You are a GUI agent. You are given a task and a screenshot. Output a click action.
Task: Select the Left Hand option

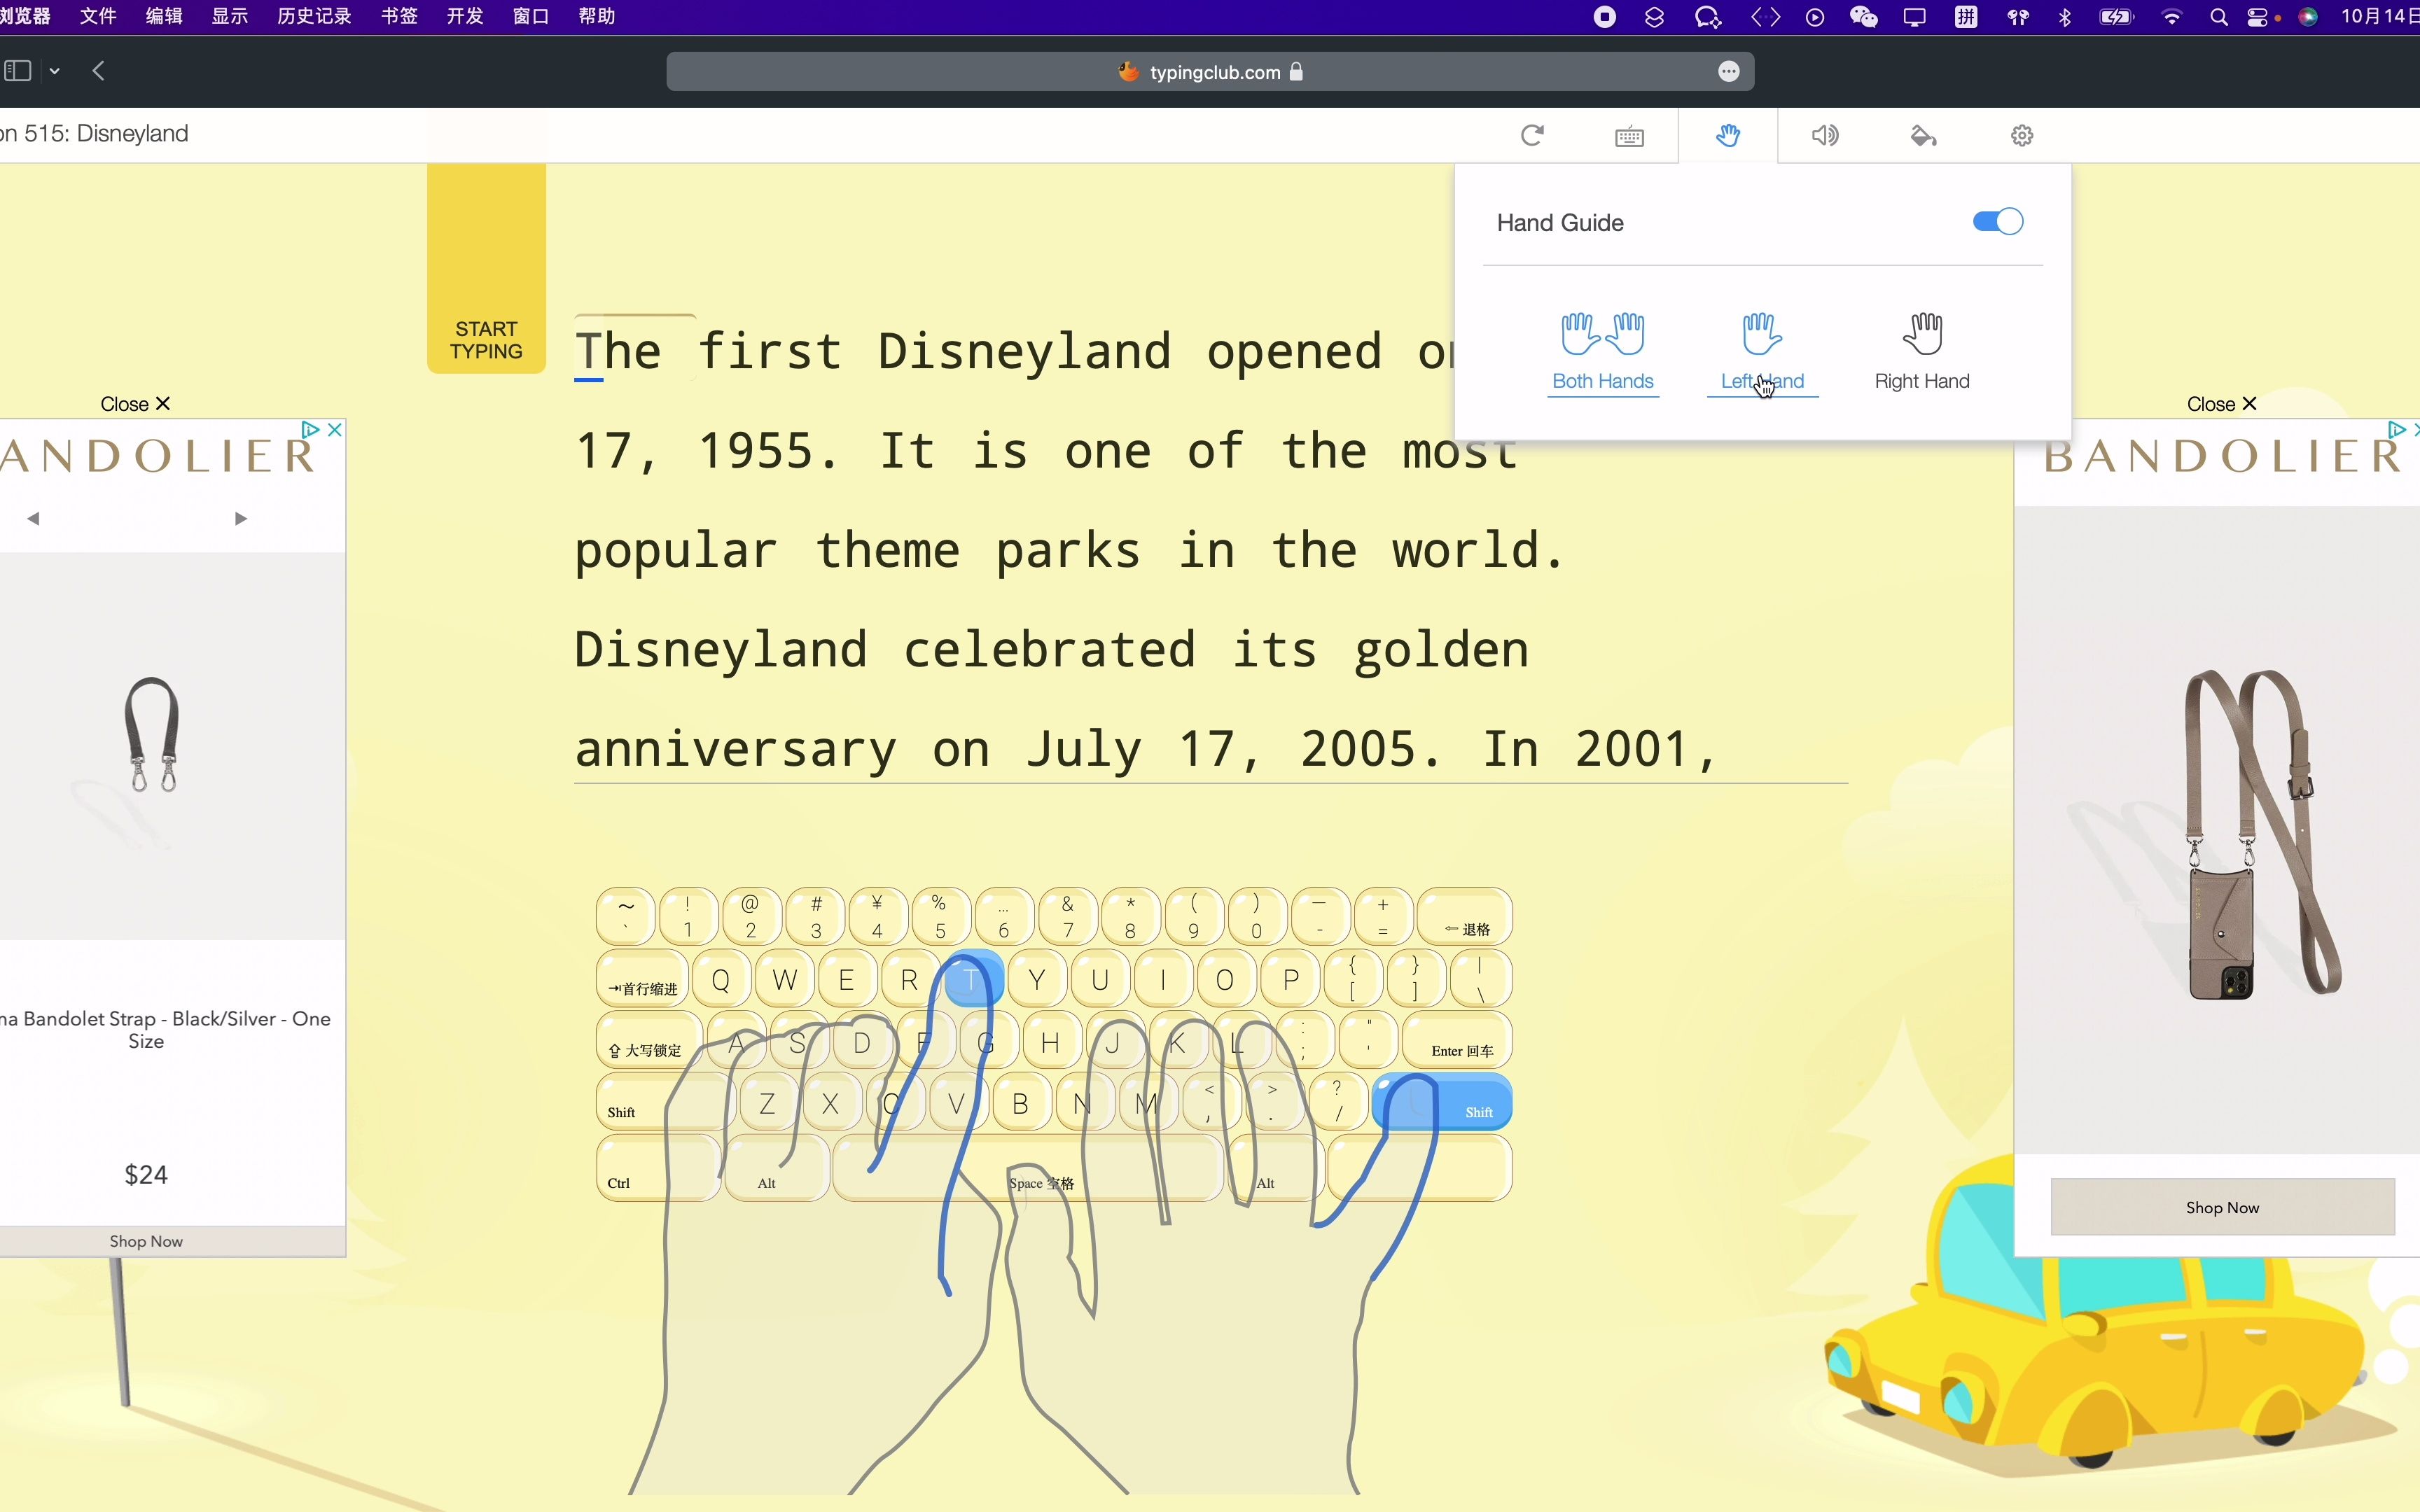point(1762,352)
